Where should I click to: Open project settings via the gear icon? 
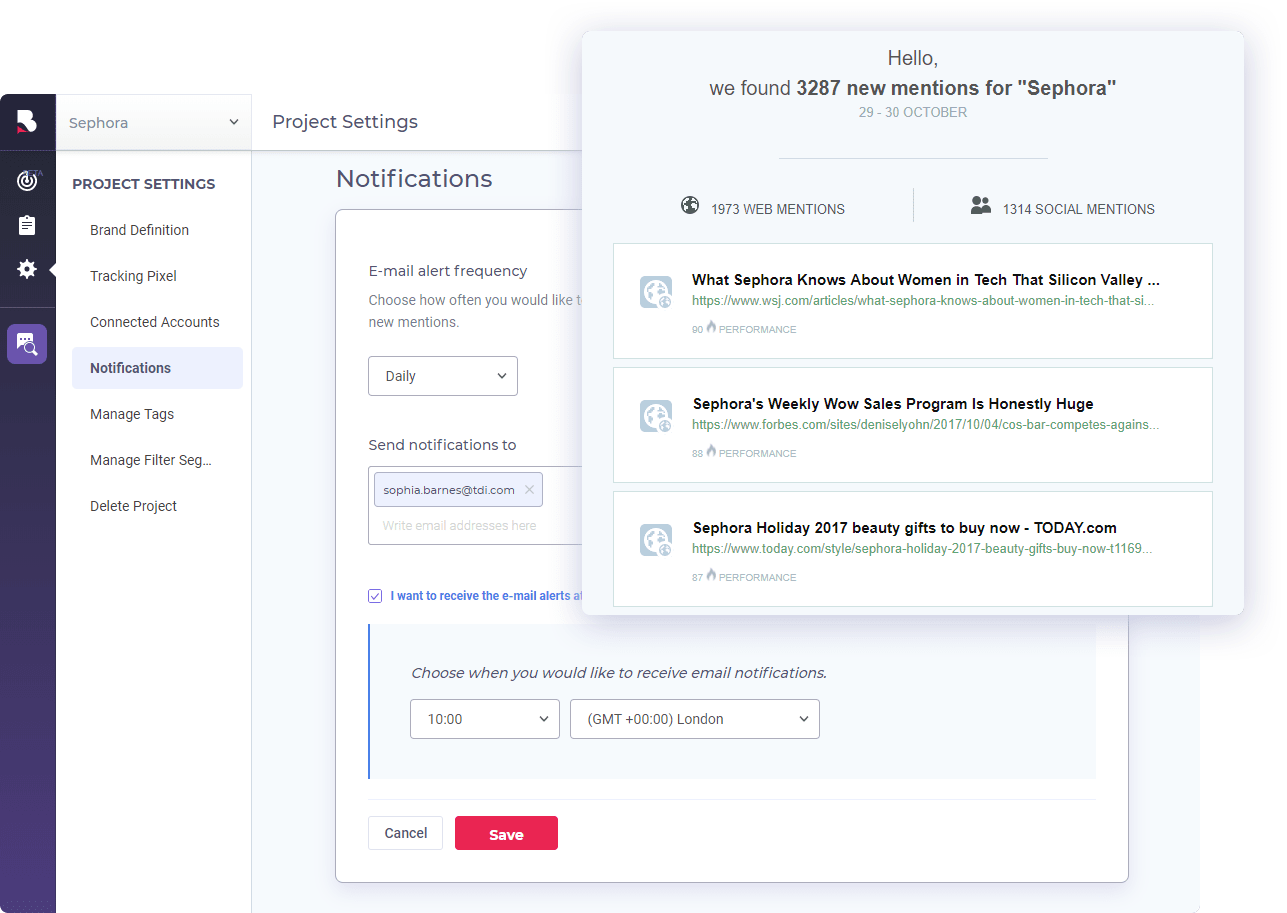26,269
